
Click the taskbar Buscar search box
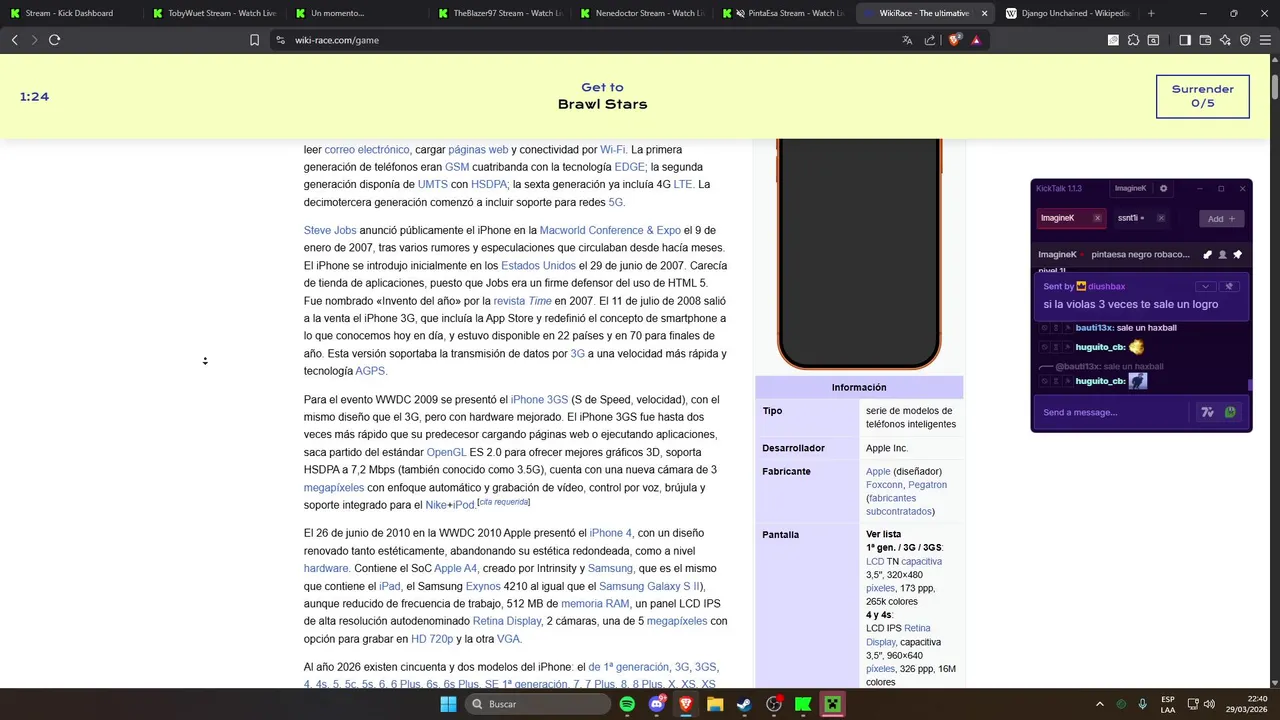[538, 704]
